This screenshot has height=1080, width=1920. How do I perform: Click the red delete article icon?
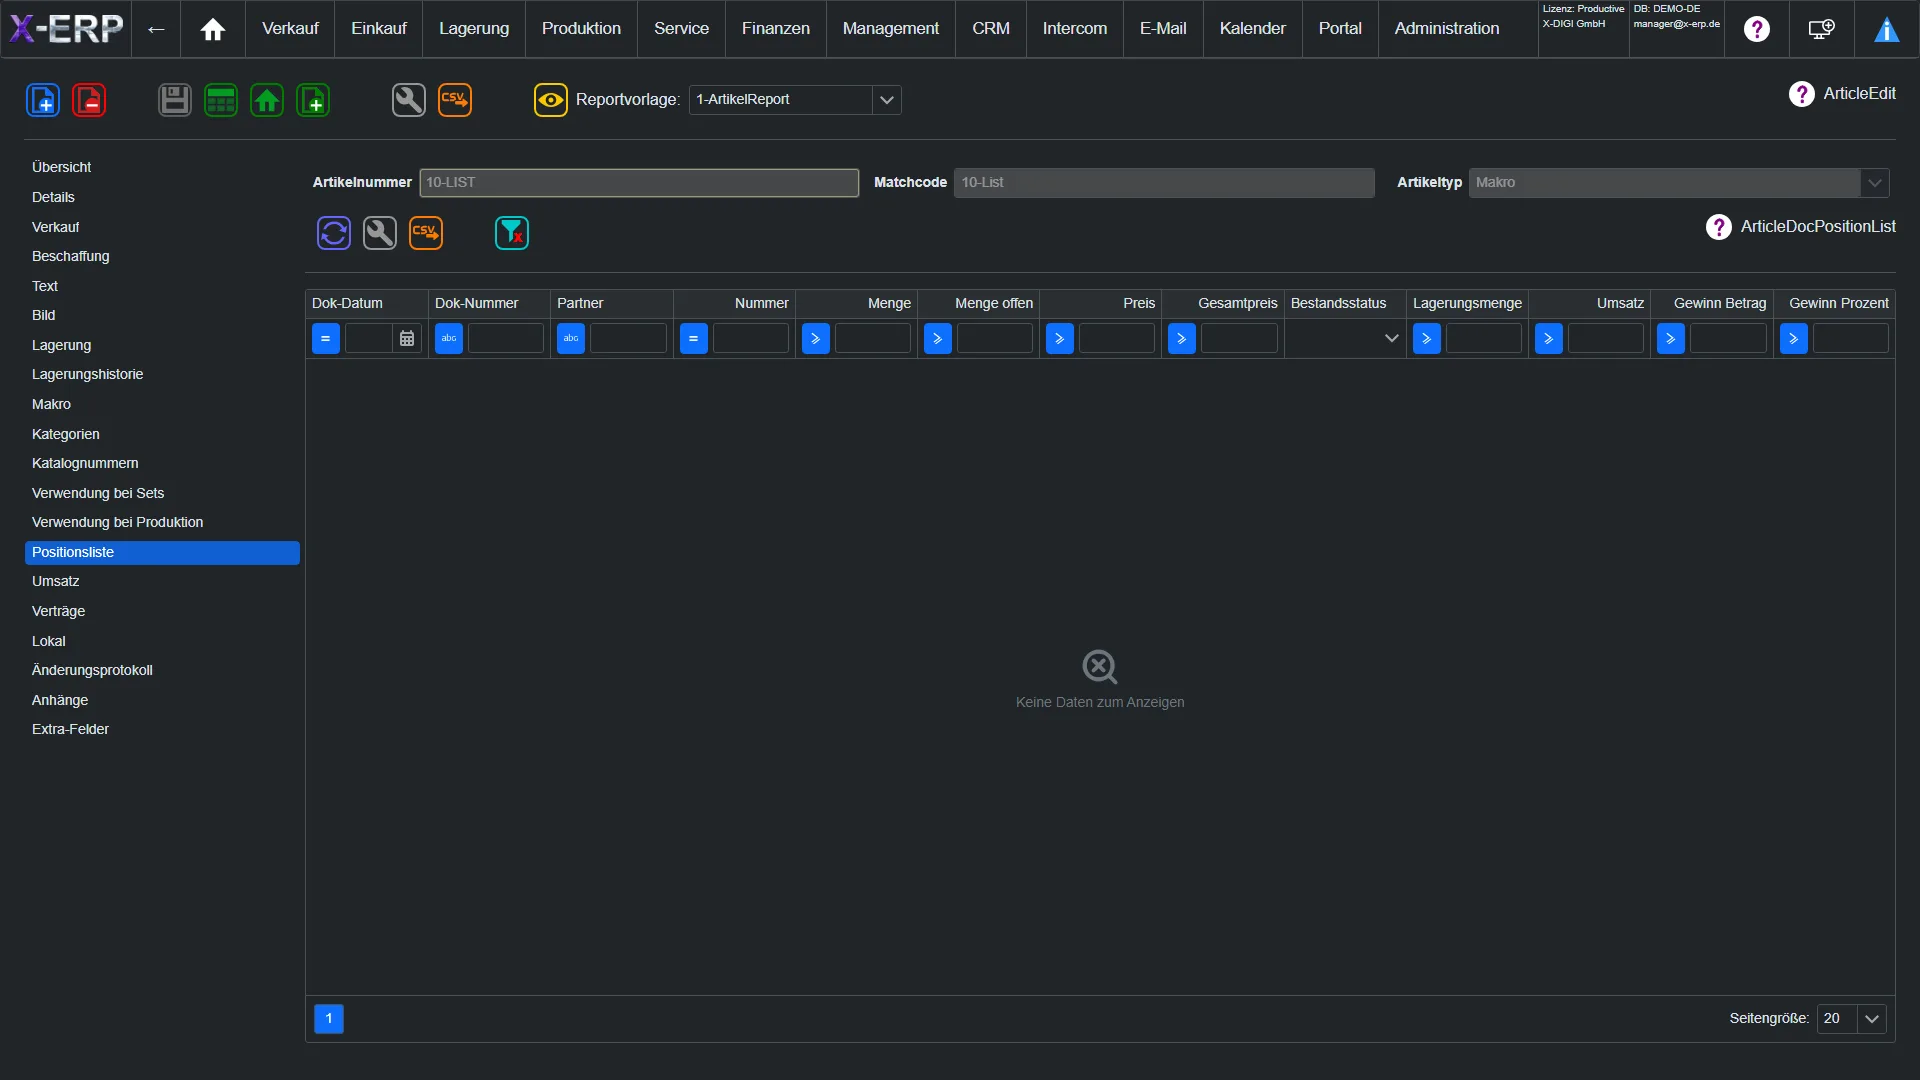89,100
